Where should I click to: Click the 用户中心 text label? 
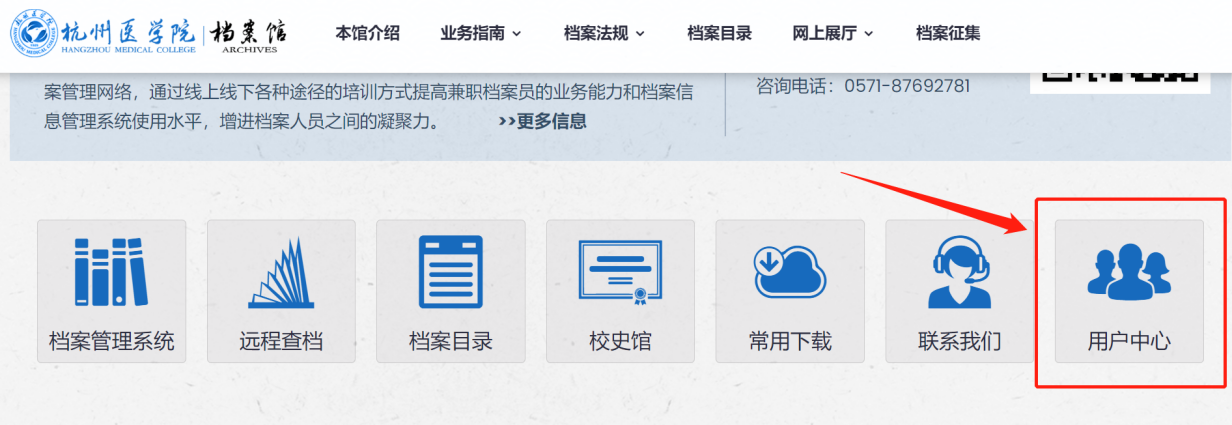pos(1129,342)
